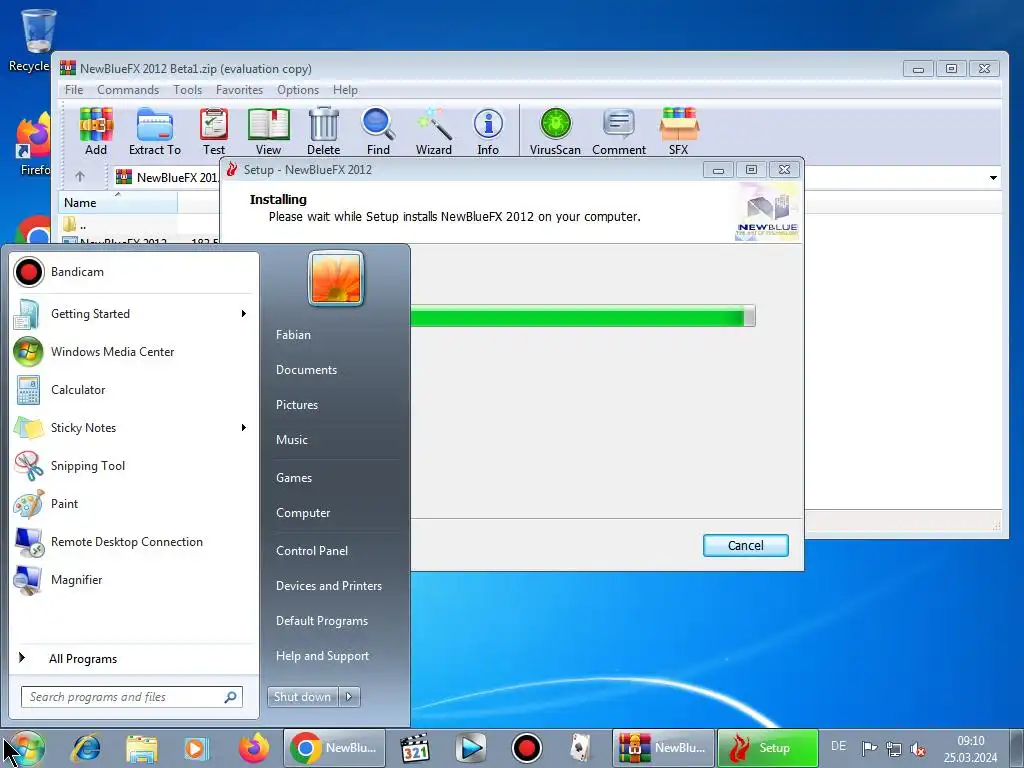Open Remote Desktop Connection

[133, 542]
